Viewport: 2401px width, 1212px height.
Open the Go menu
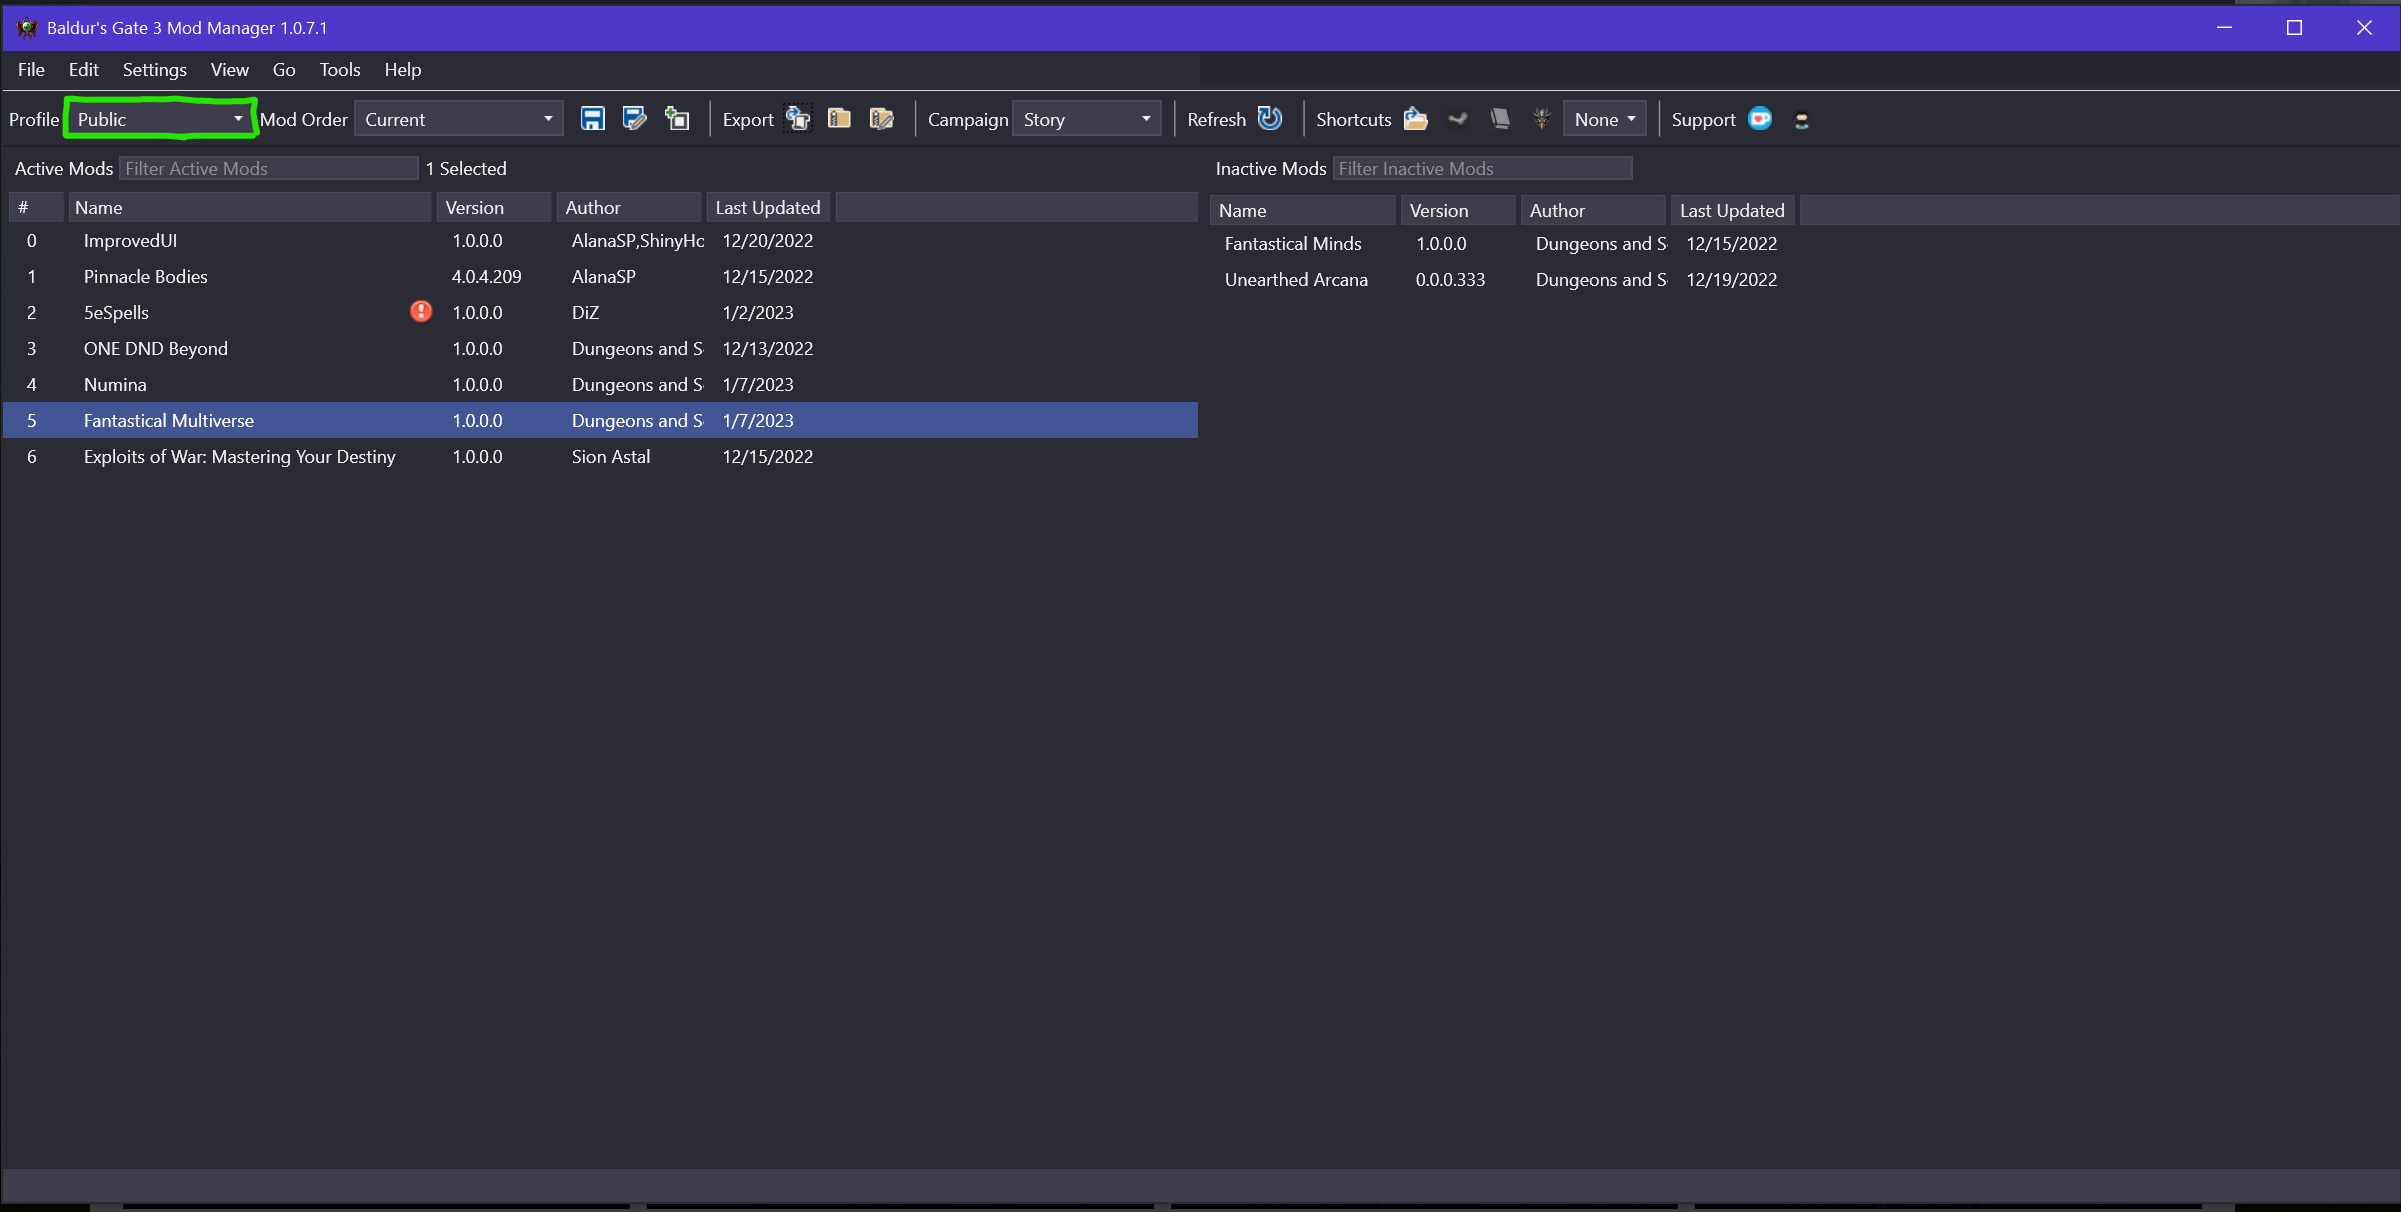(x=284, y=70)
